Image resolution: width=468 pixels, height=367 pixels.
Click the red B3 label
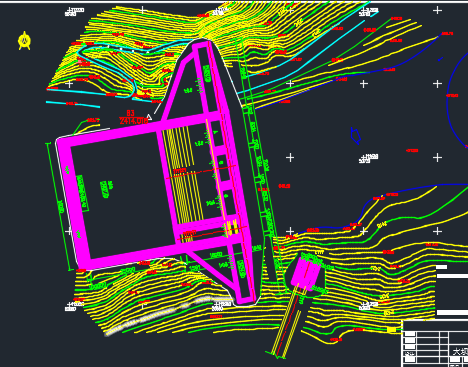(x=130, y=113)
